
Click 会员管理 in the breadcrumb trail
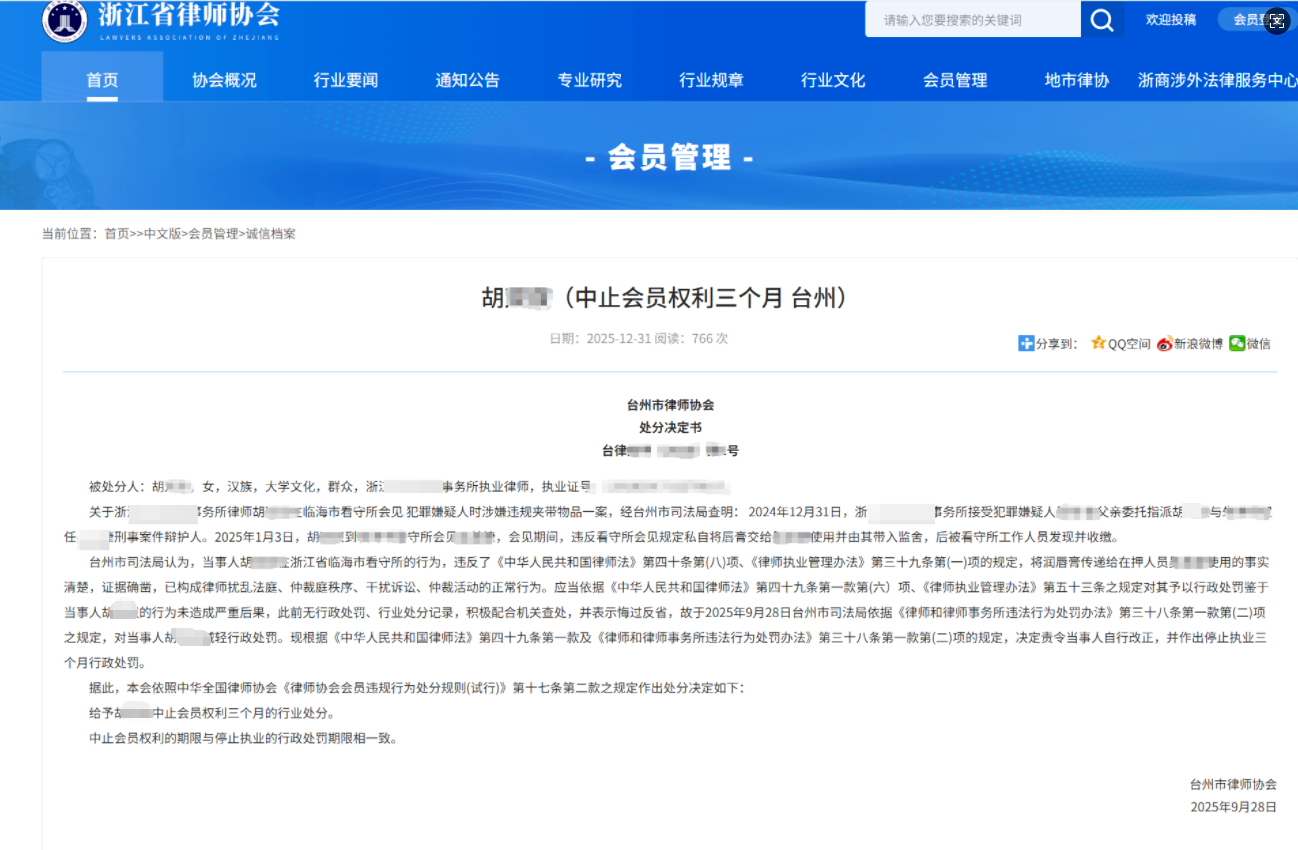pyautogui.click(x=214, y=234)
